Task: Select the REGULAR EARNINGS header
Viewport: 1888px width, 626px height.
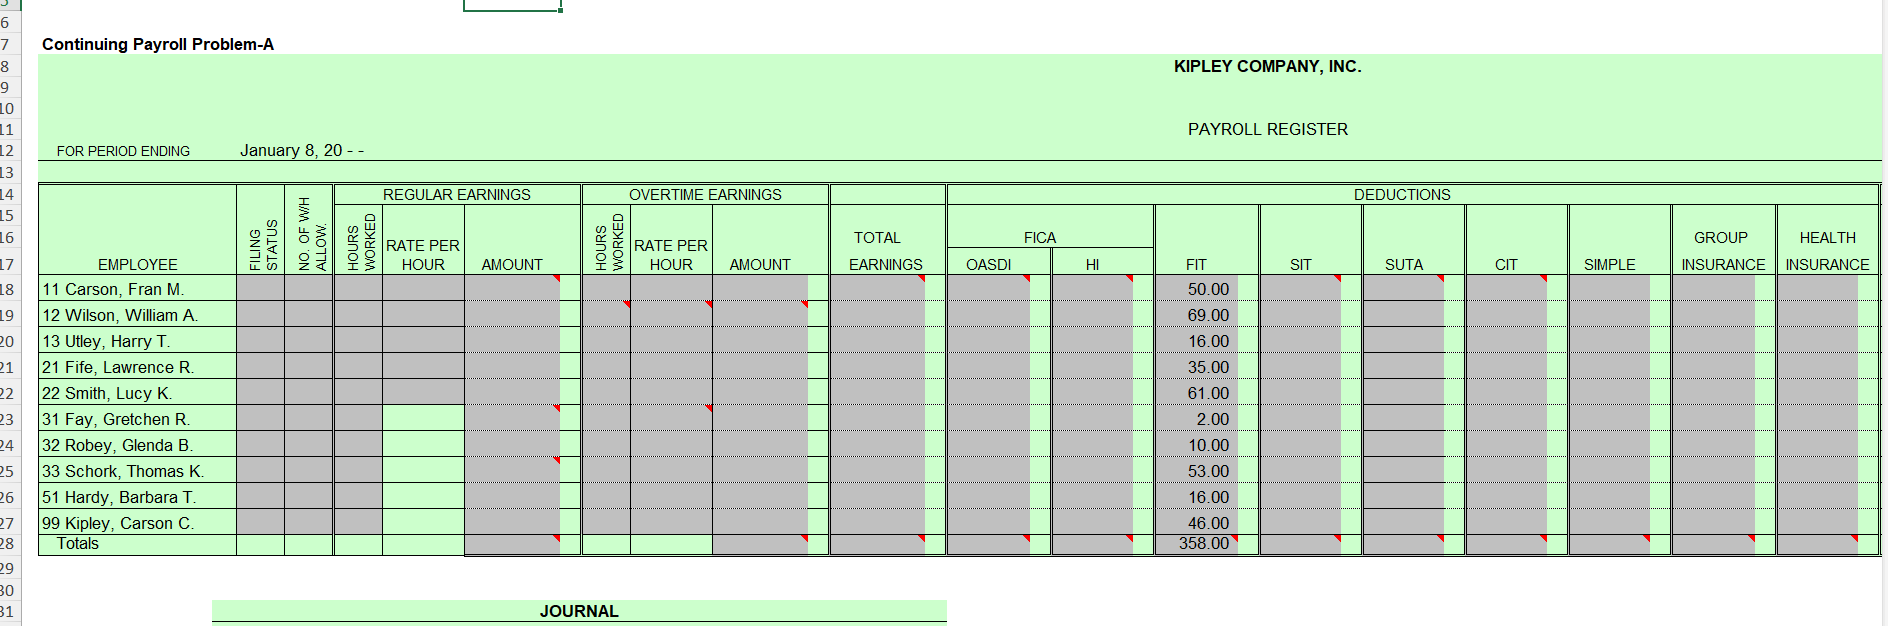Action: [x=457, y=195]
